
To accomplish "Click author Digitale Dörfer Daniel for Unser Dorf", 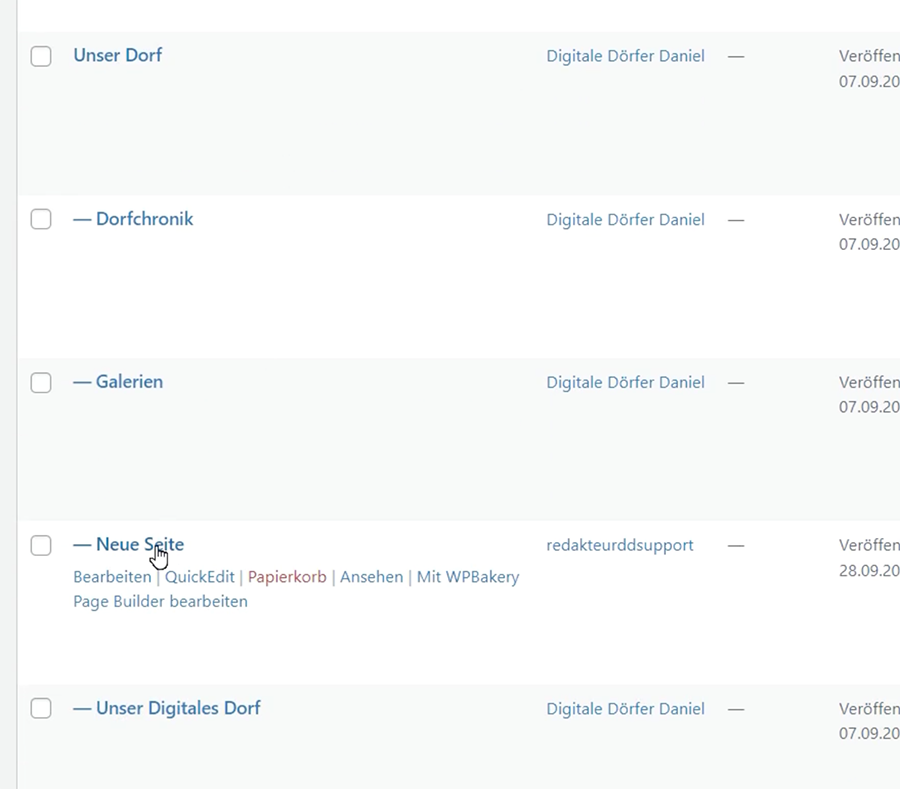I will pyautogui.click(x=625, y=56).
